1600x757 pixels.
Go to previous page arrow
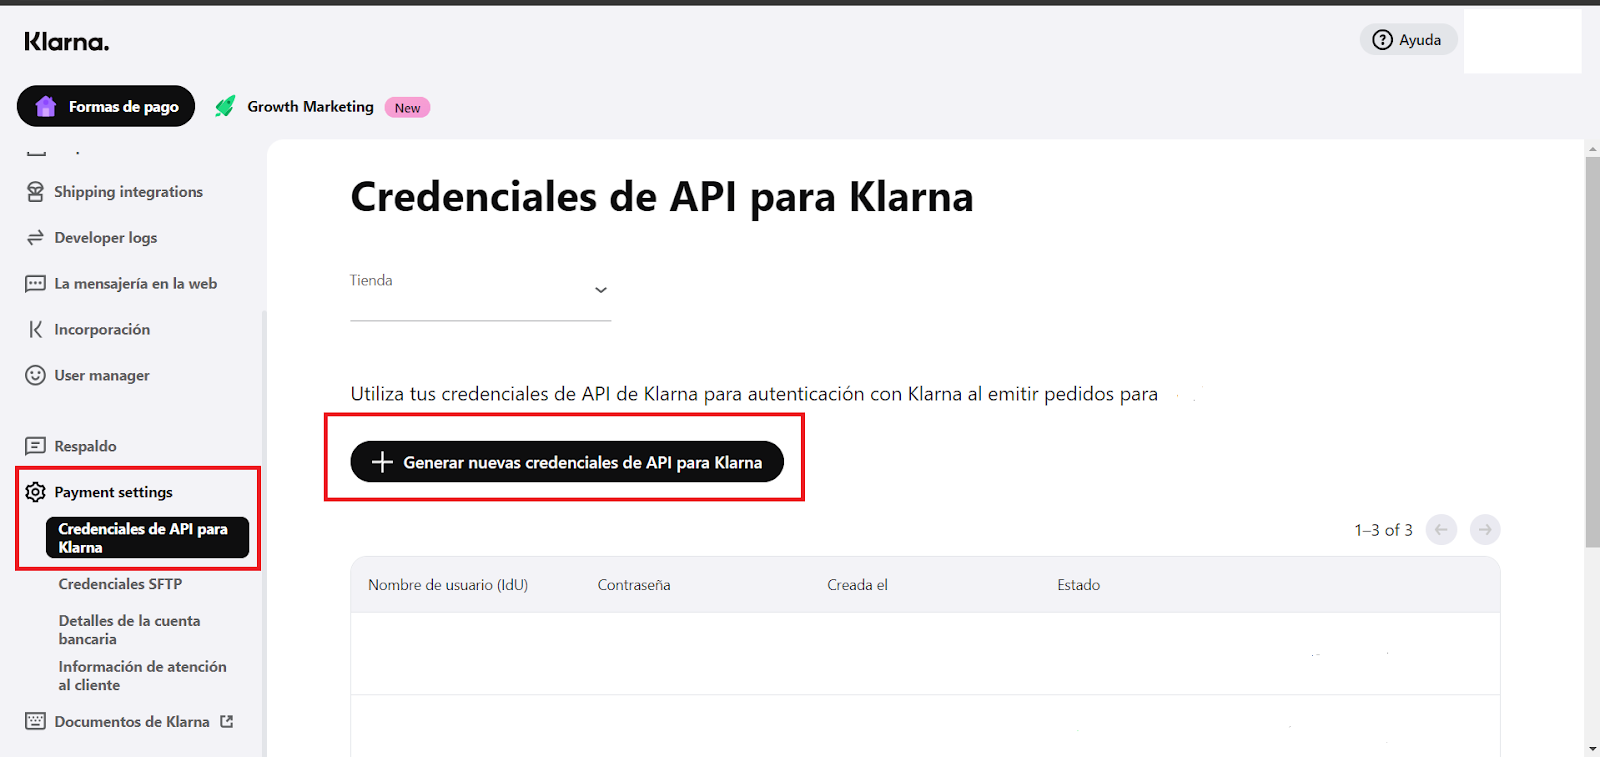tap(1441, 530)
